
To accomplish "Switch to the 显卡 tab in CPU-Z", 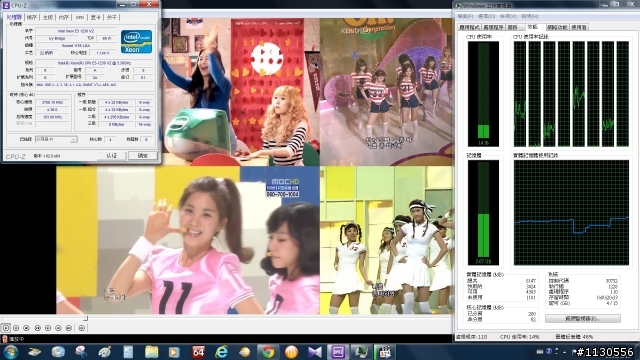I will coord(96,17).
